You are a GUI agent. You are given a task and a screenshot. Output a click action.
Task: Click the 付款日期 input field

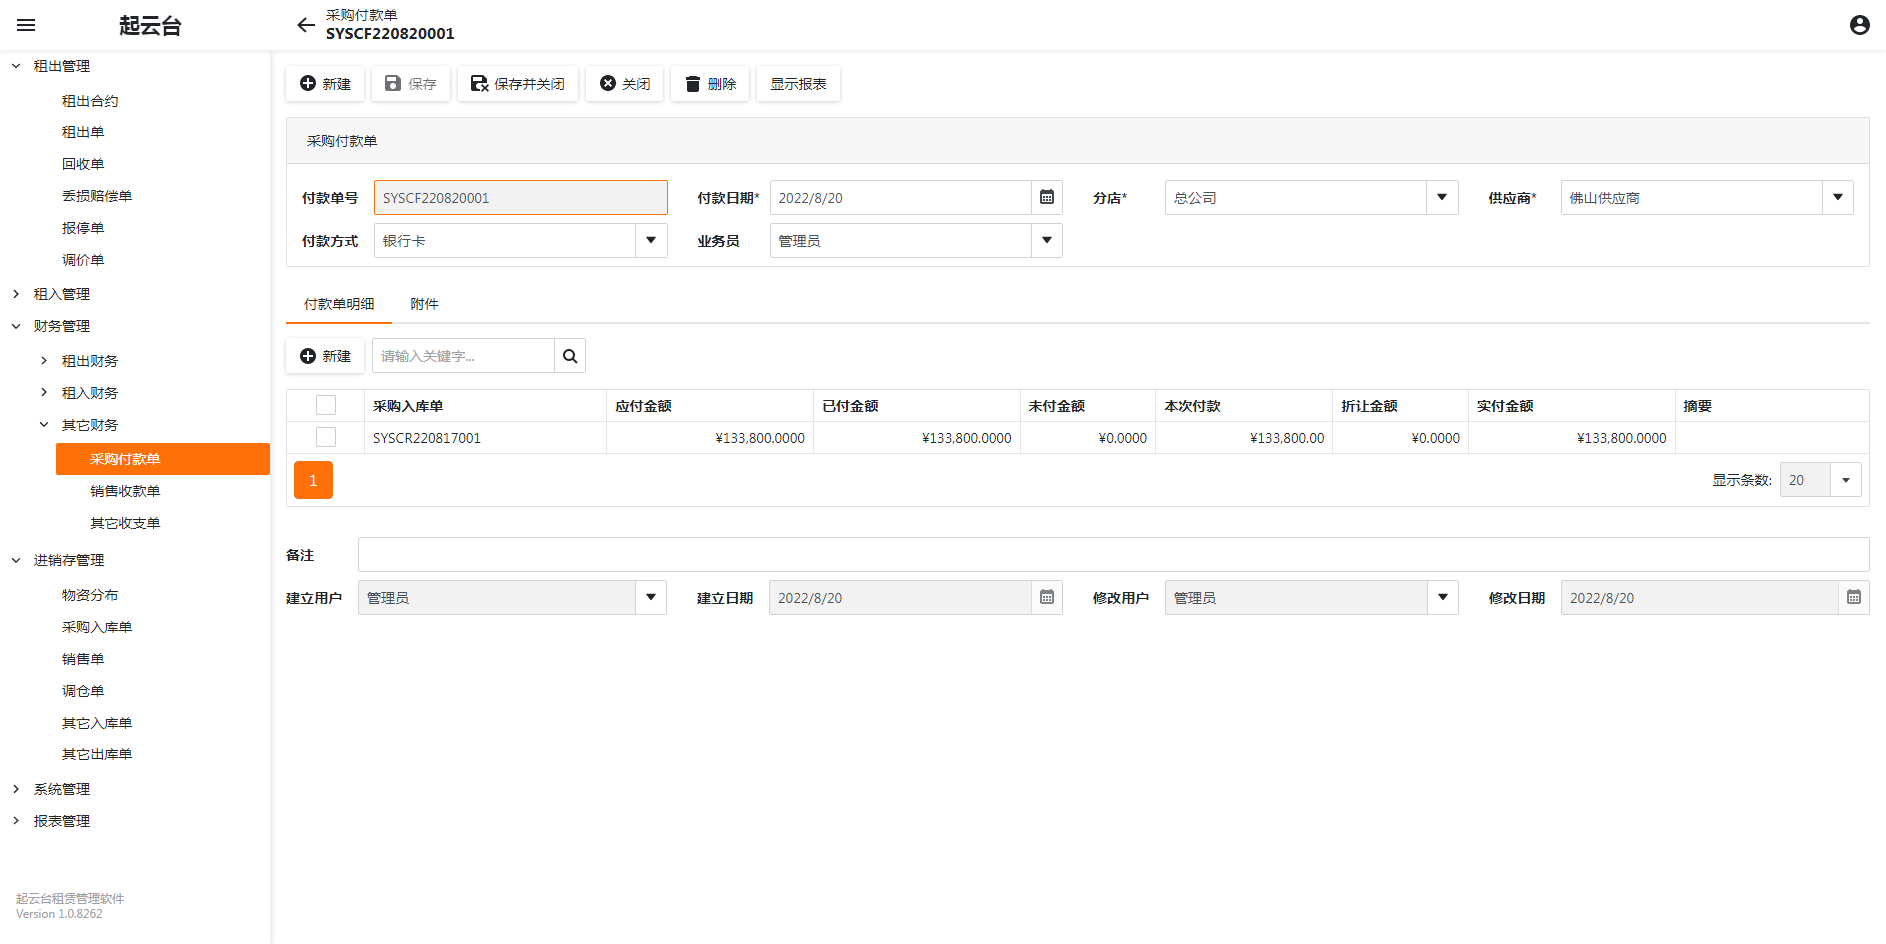pos(901,198)
